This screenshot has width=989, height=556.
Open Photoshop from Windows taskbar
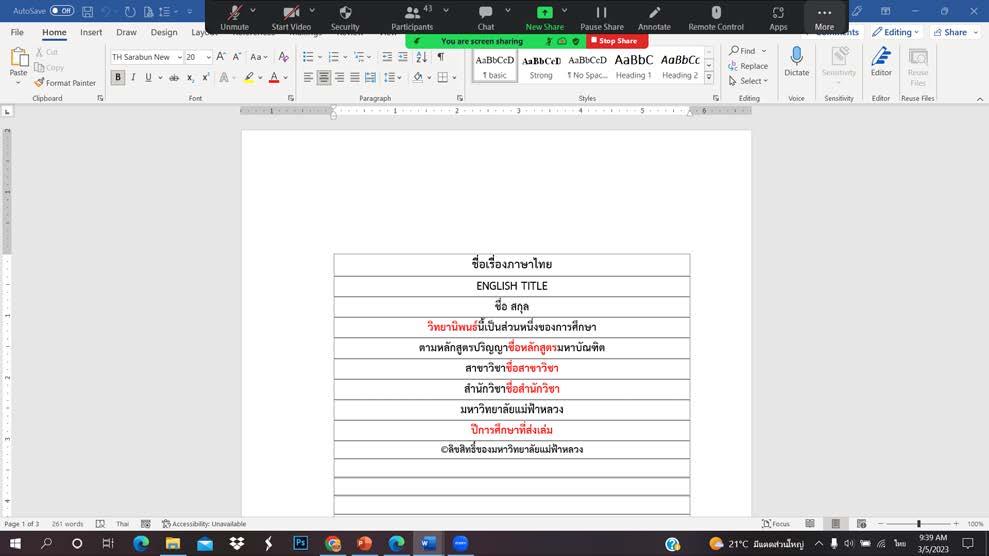(x=300, y=543)
